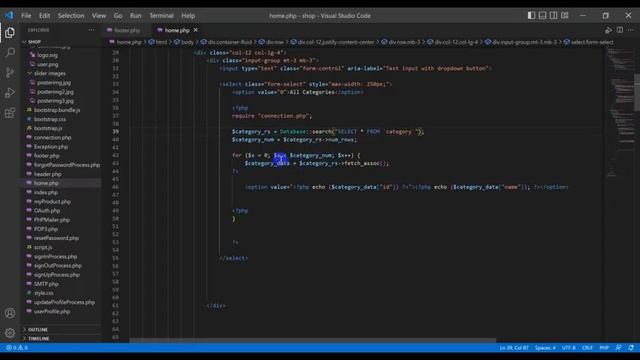
Task: Collapse the slider images folder
Action: 49,73
